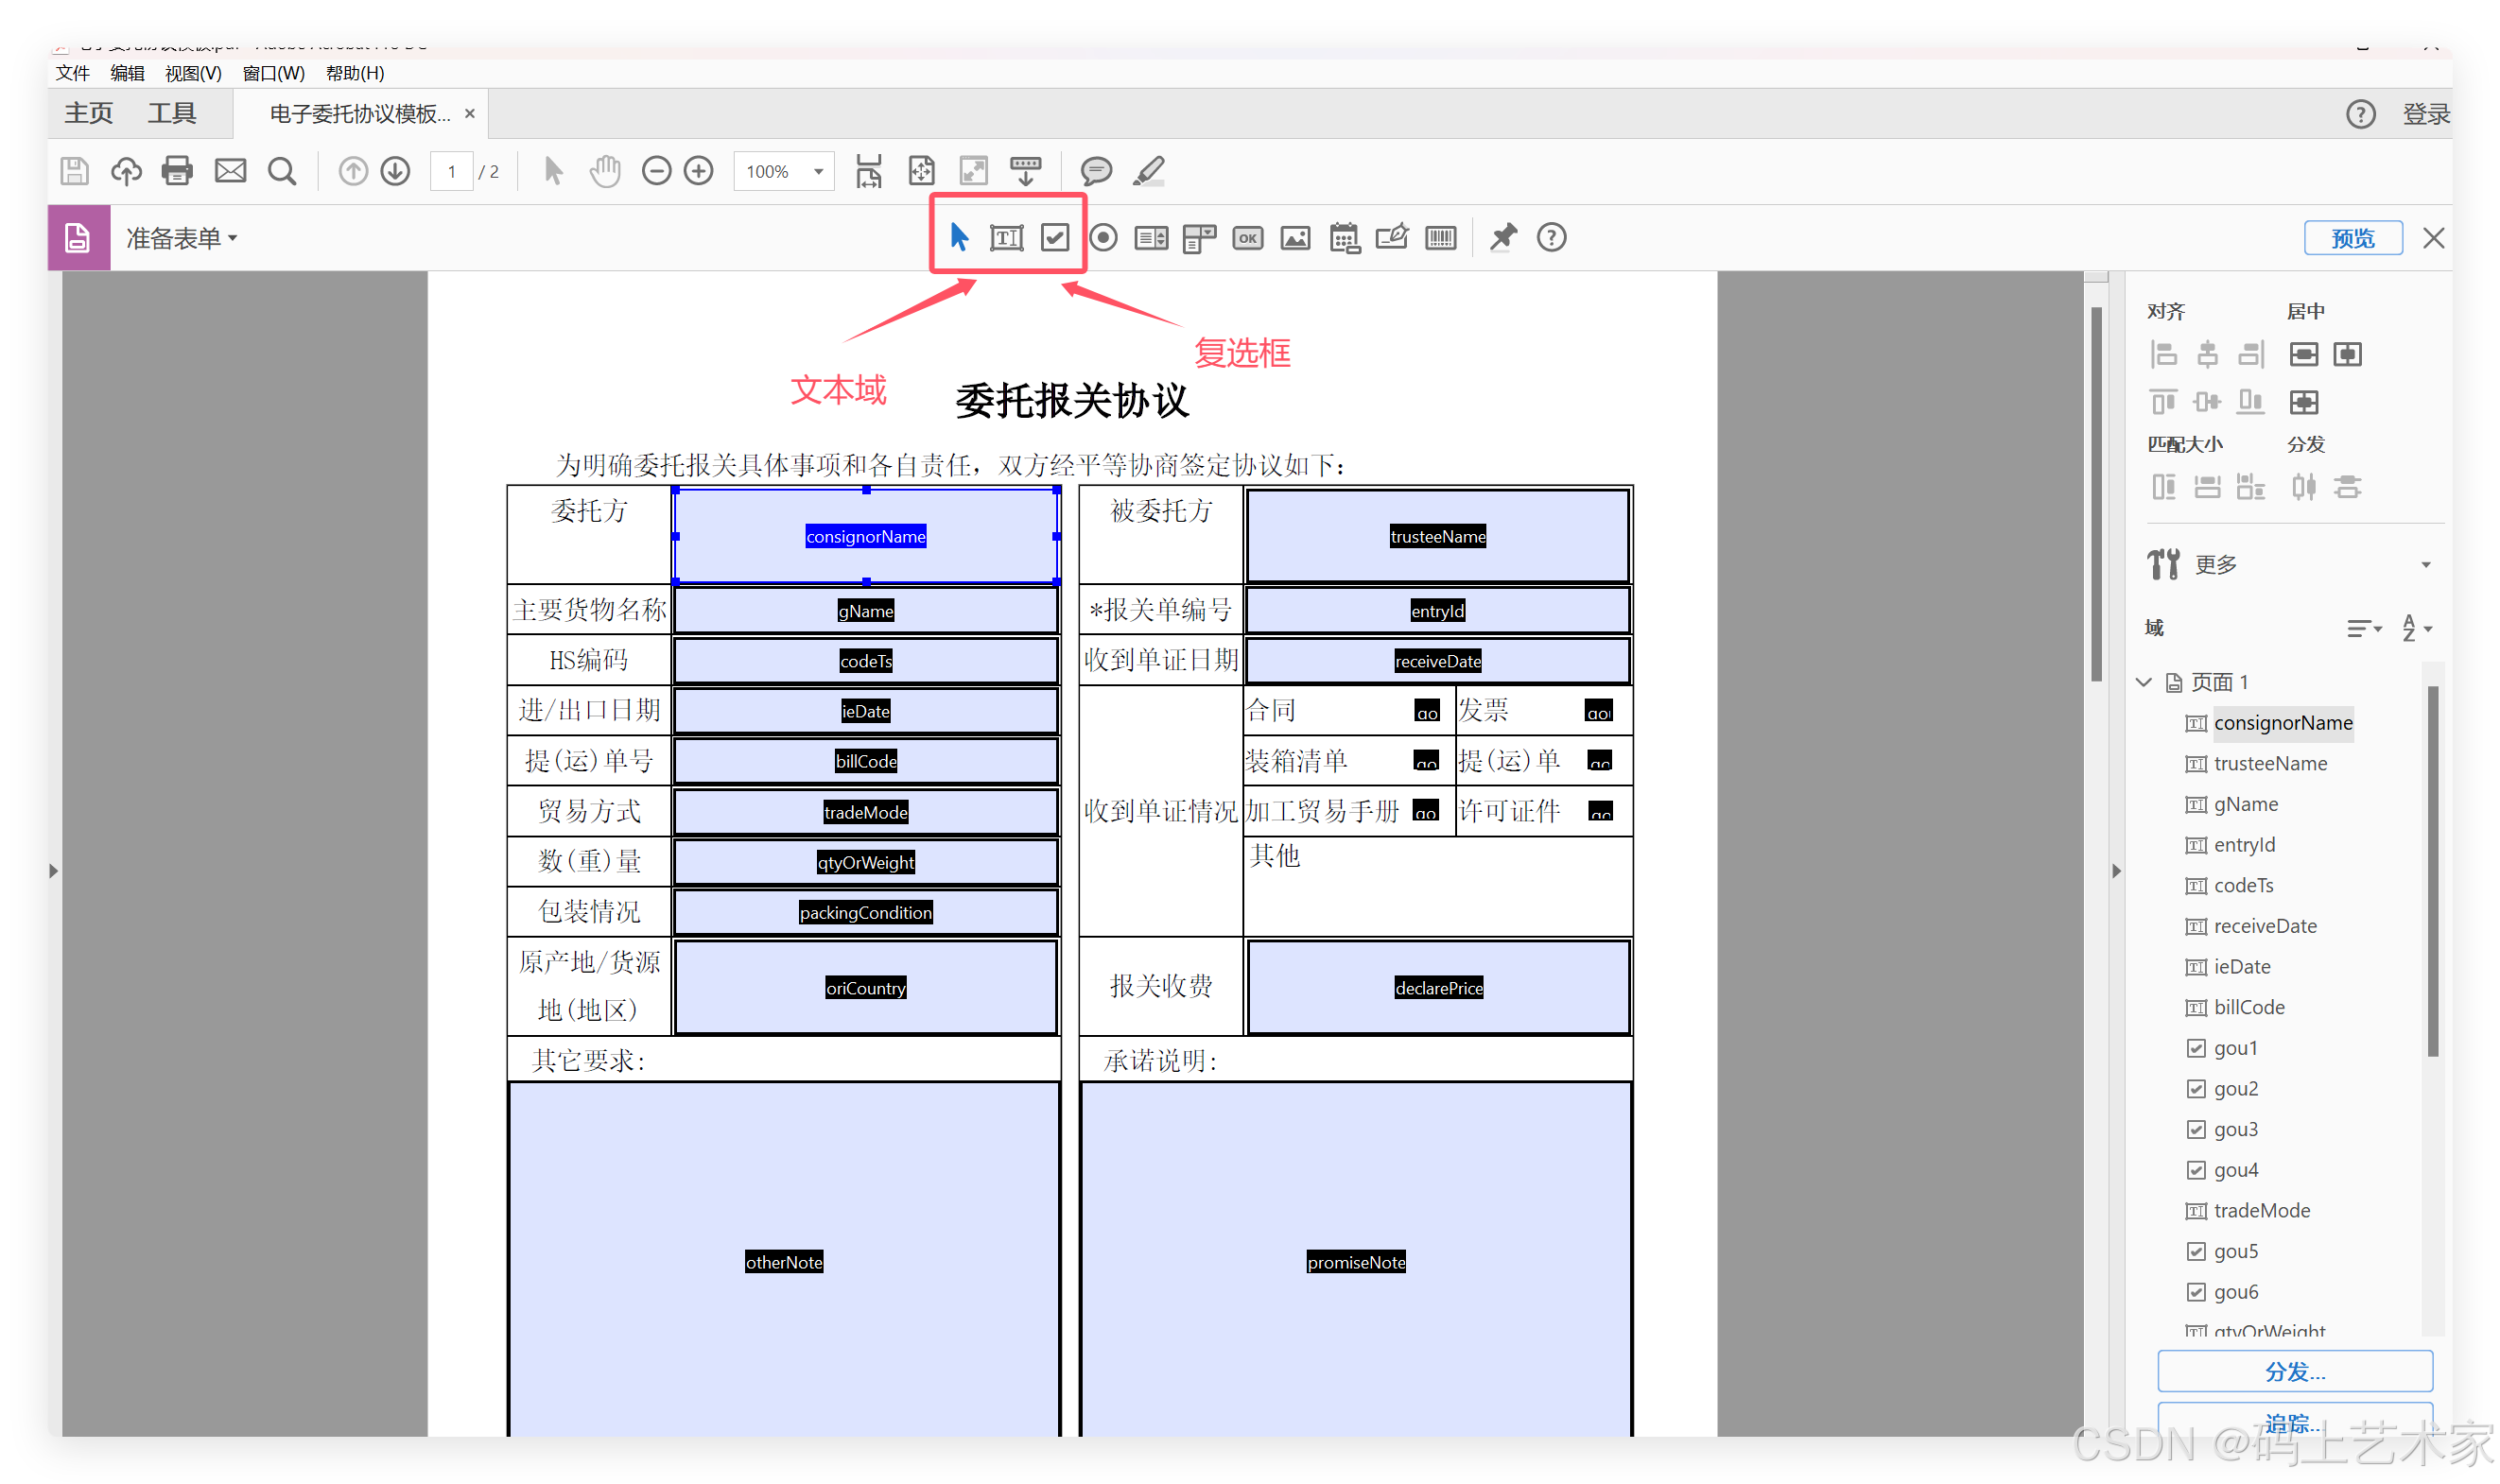The height and width of the screenshot is (1484, 2500).
Task: Add a text field tool
Action: pos(1006,238)
